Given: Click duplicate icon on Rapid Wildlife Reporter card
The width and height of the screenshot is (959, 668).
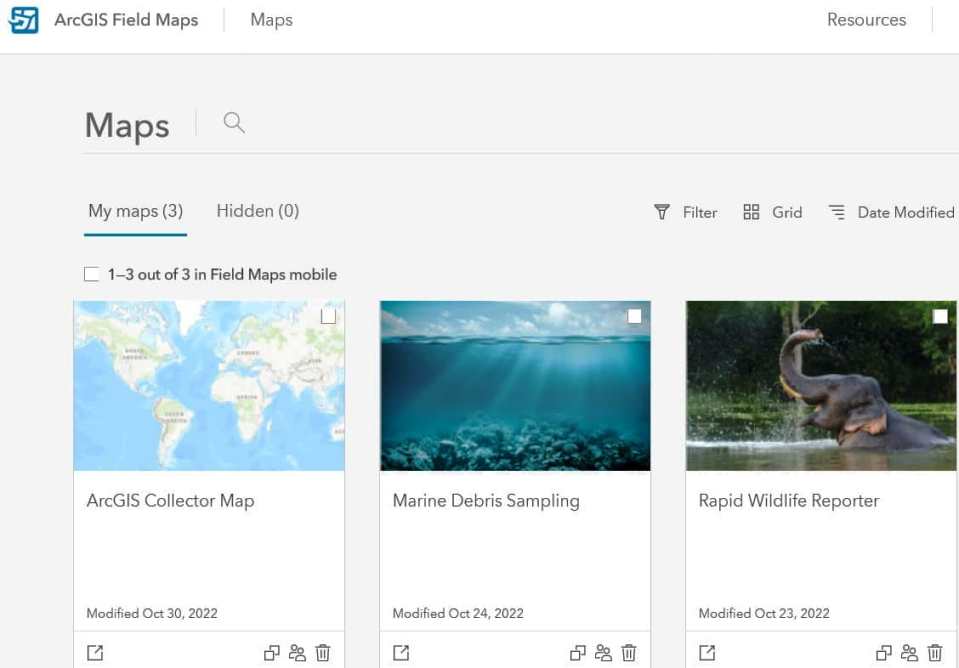Looking at the screenshot, I should point(883,653).
